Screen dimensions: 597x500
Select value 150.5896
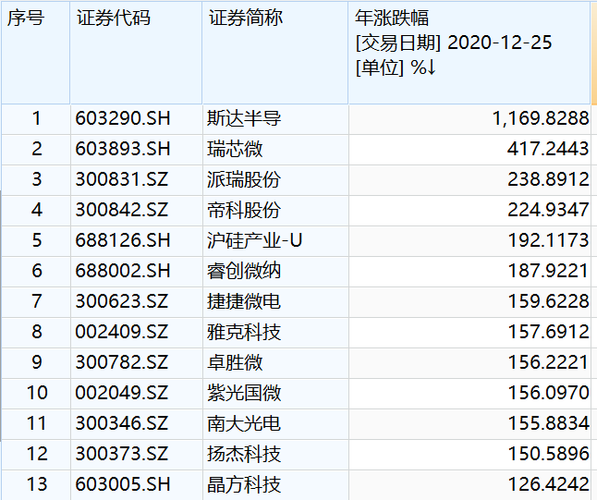pyautogui.click(x=548, y=454)
